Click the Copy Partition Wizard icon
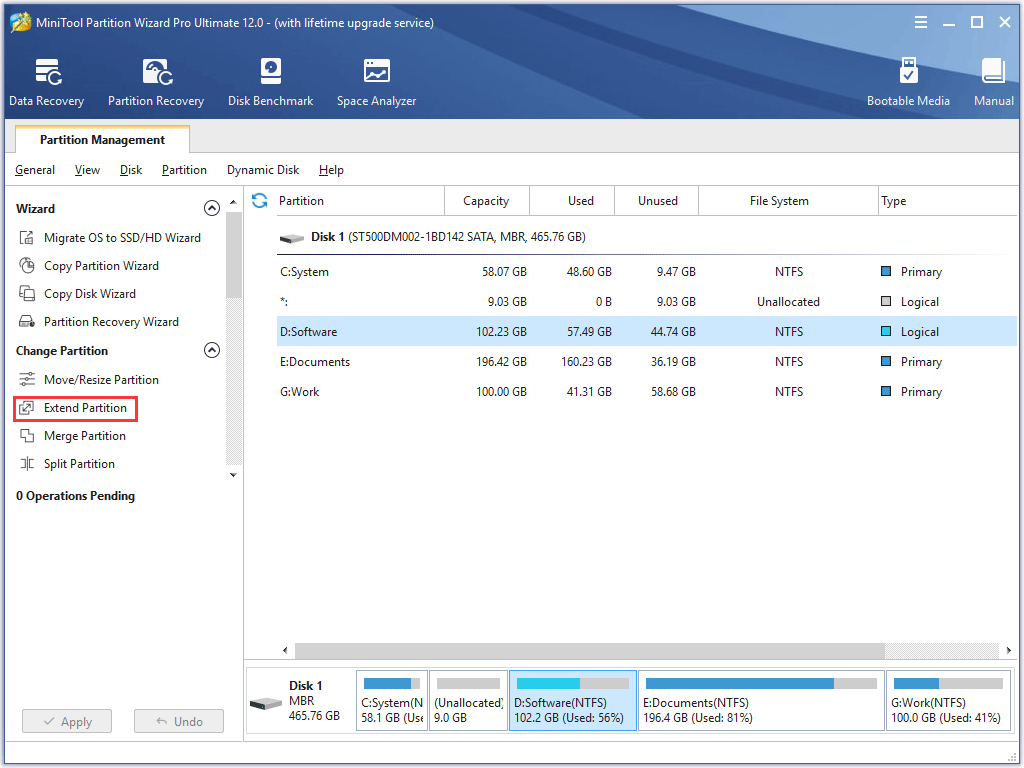 click(27, 266)
